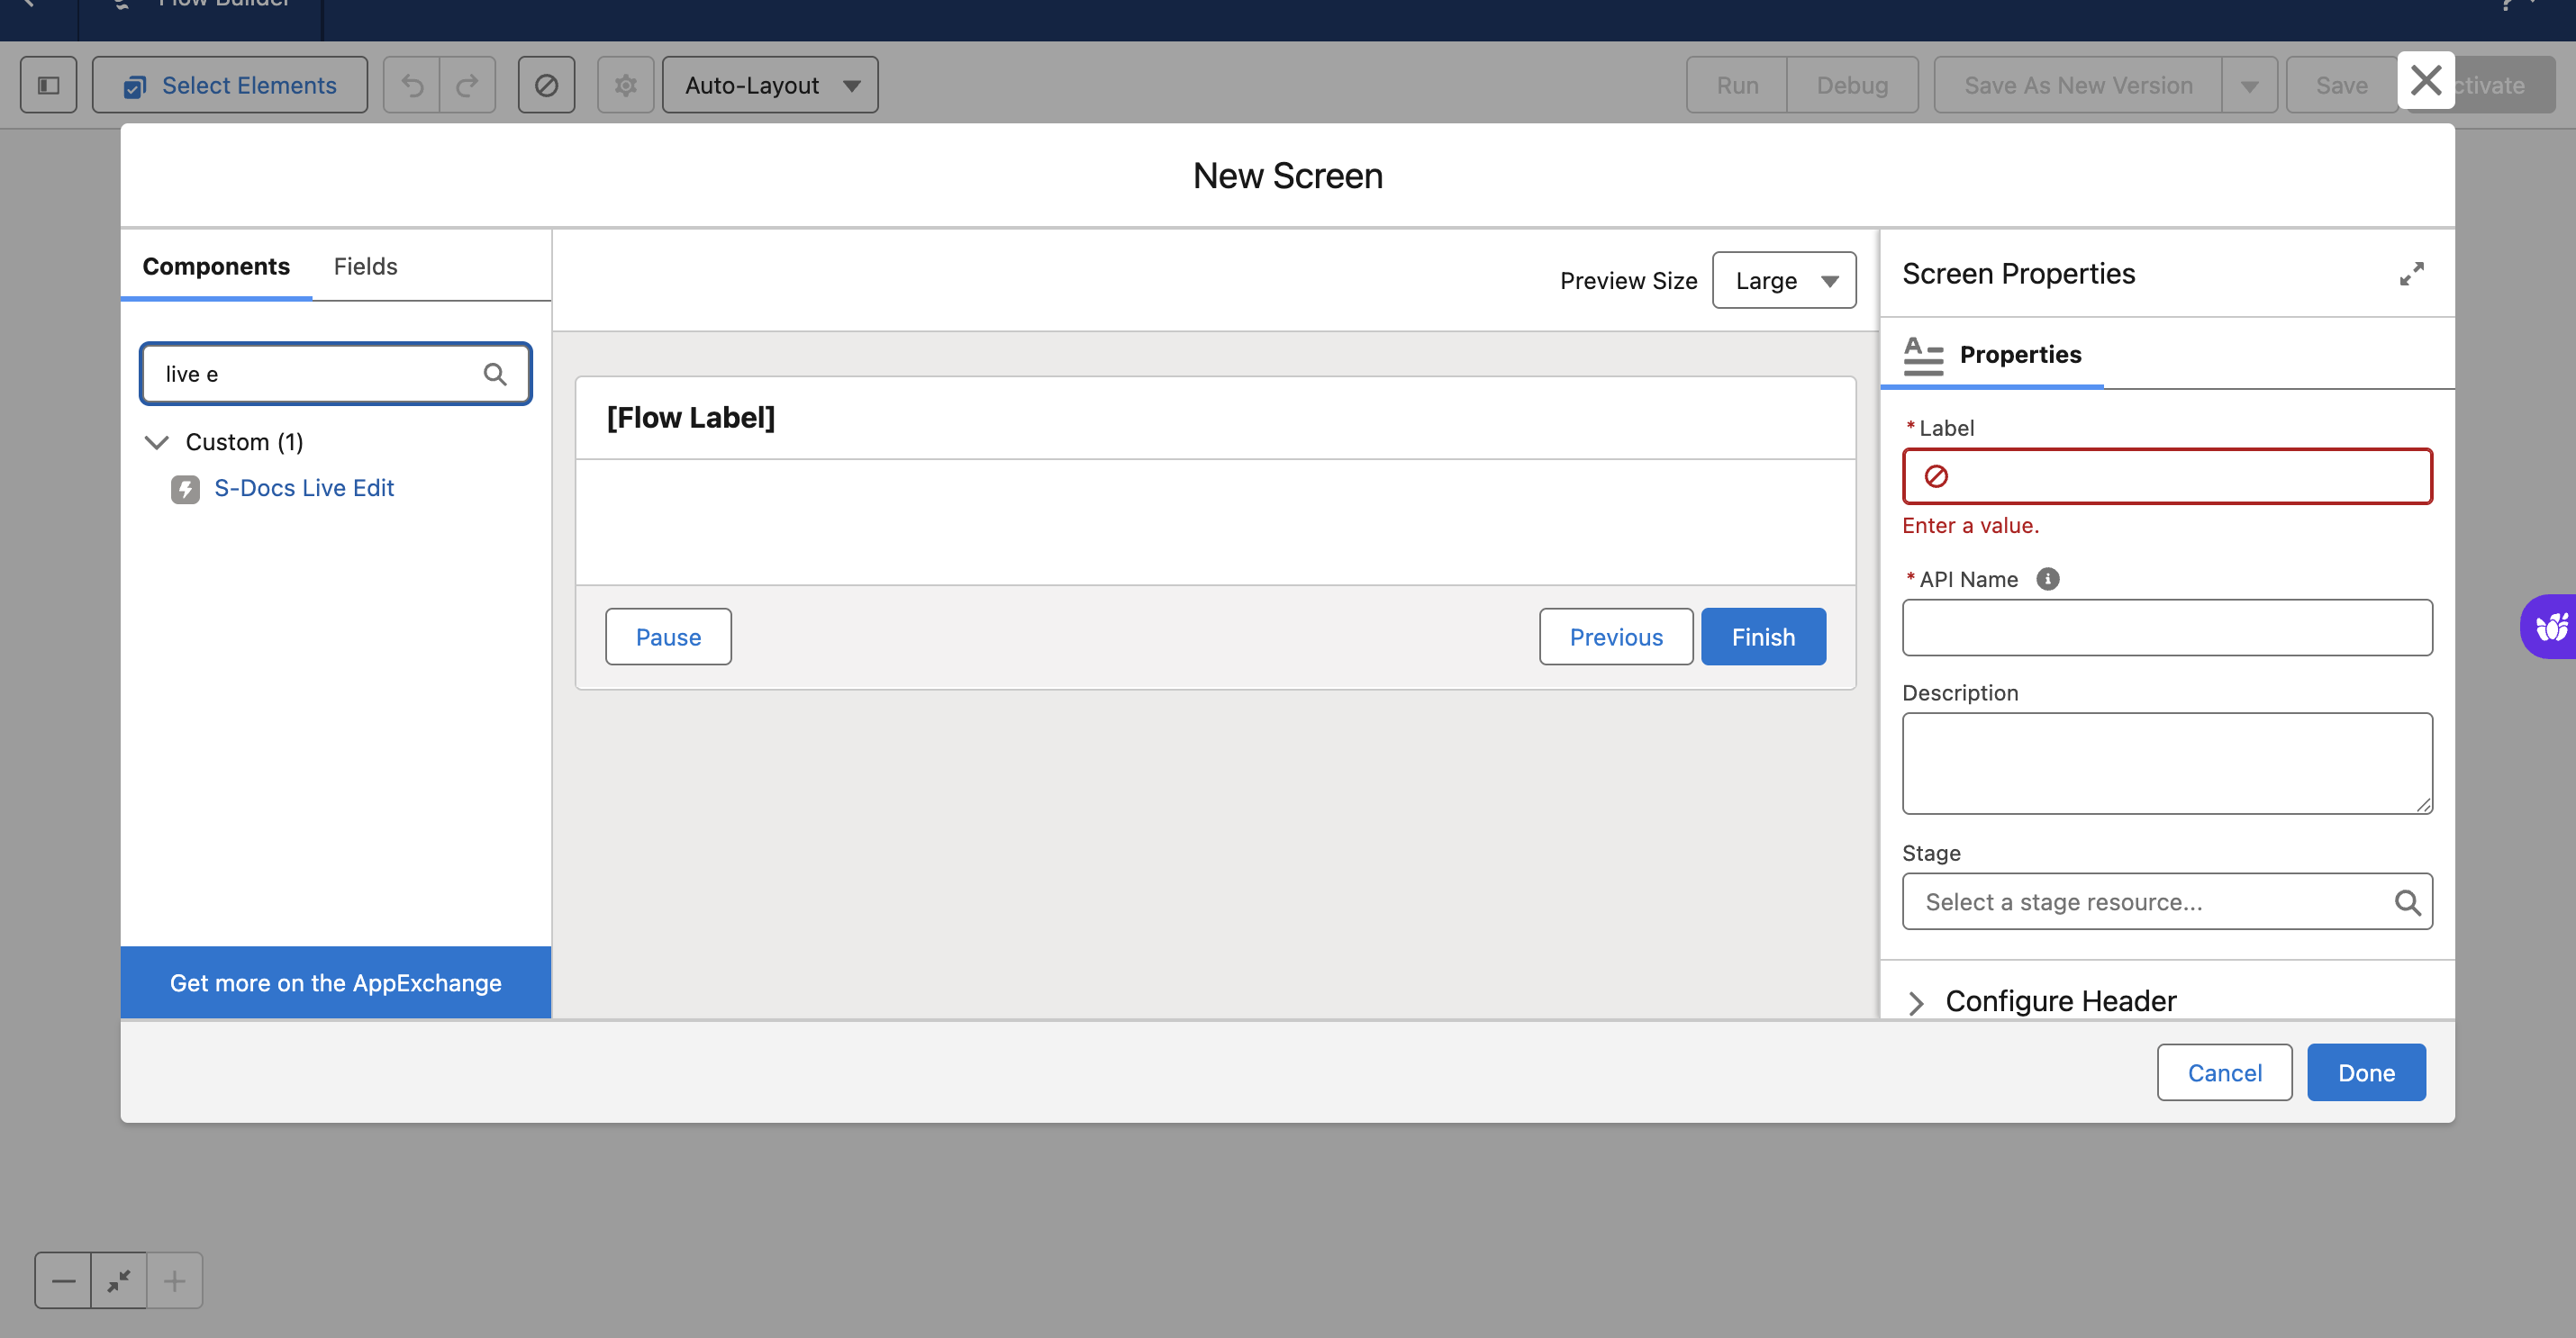Collapse the Custom (1) components section
Screen dimensions: 2576x1338
pos(157,442)
